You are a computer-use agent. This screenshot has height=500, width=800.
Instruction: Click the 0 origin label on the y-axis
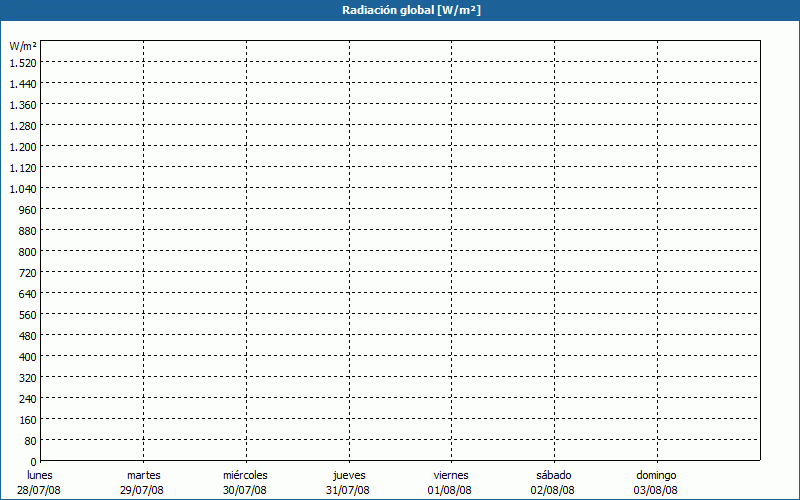tap(33, 461)
